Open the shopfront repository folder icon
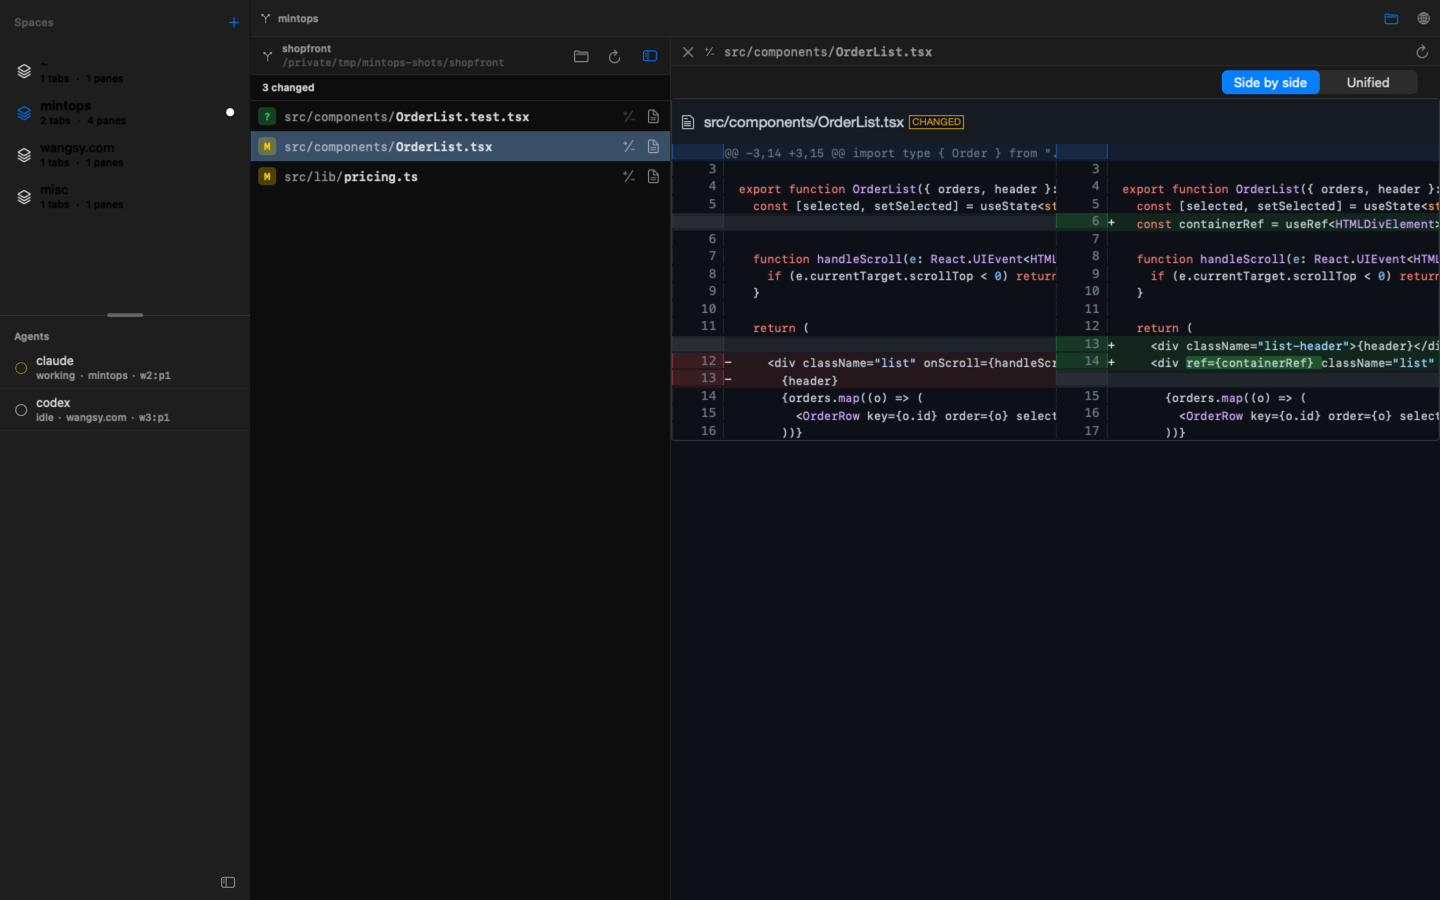 pos(581,56)
